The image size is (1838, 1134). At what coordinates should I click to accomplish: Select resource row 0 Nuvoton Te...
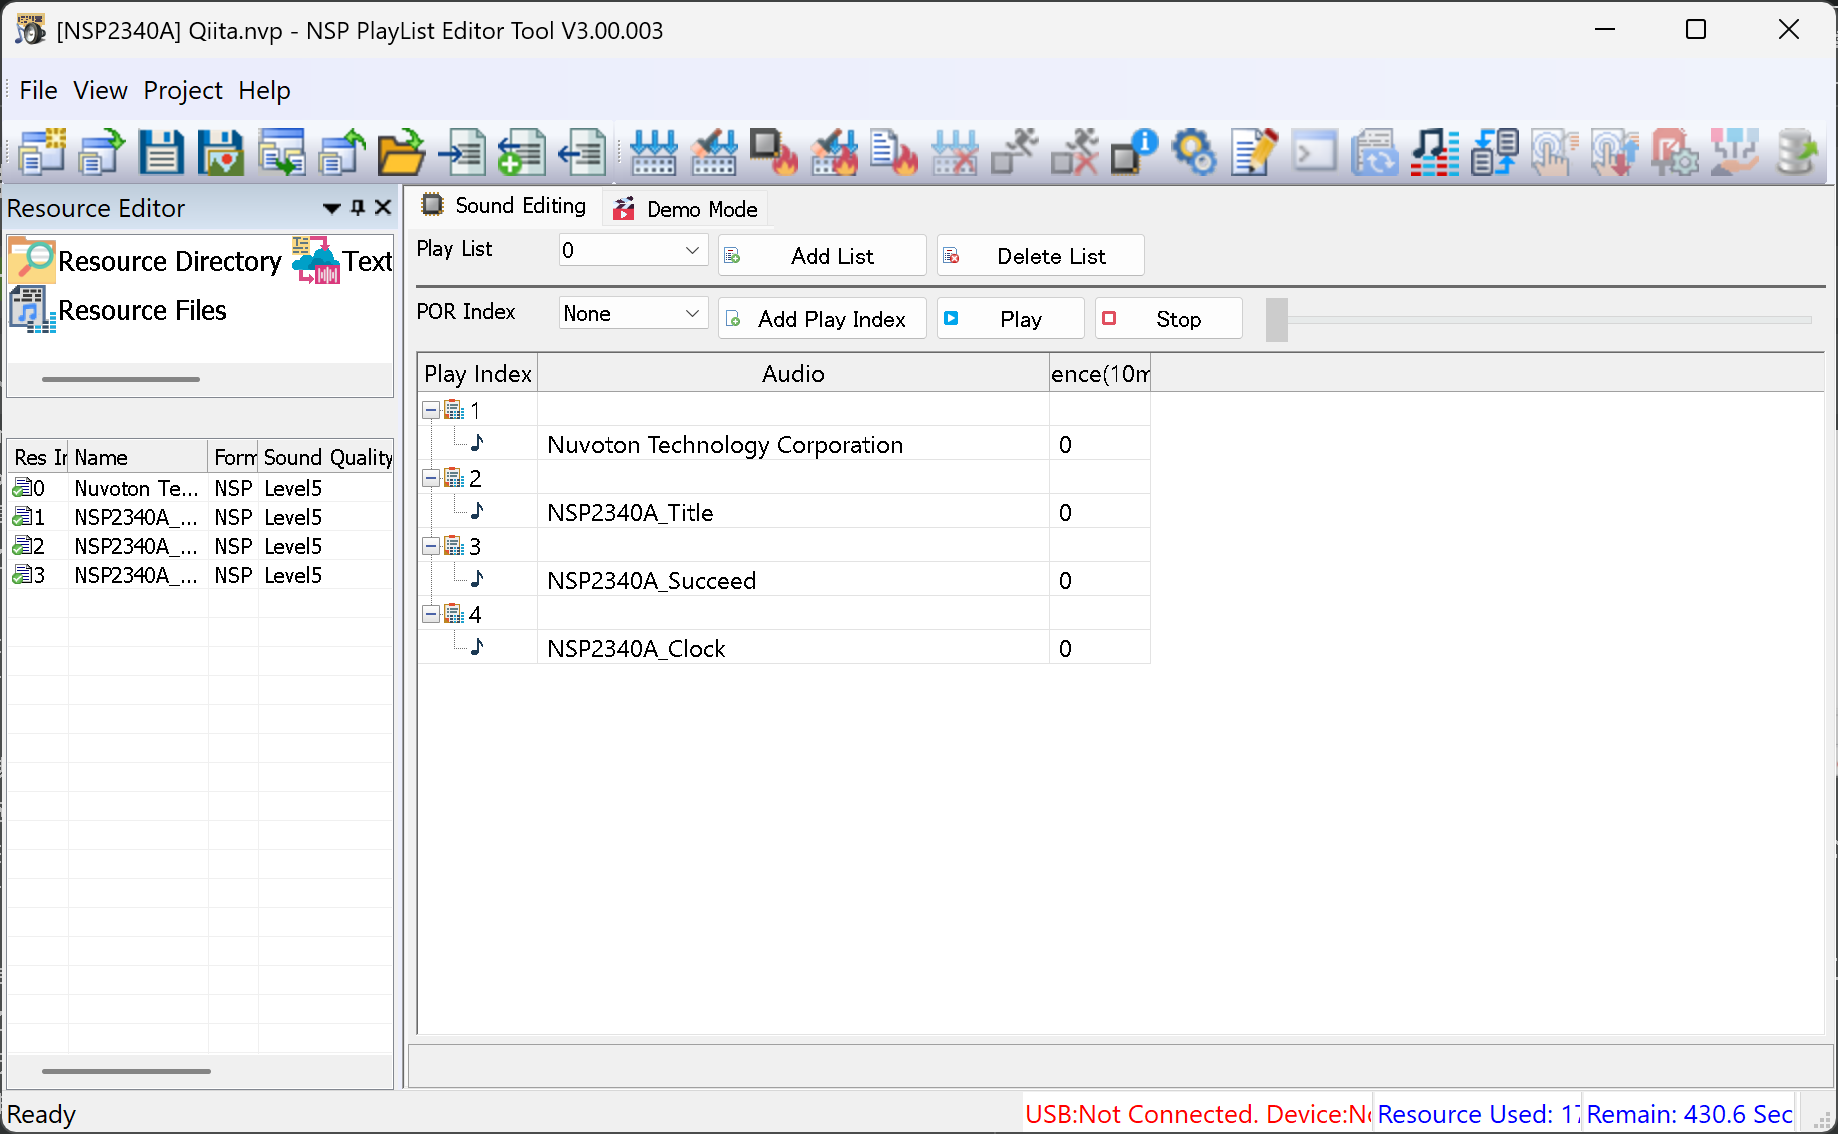pos(200,488)
